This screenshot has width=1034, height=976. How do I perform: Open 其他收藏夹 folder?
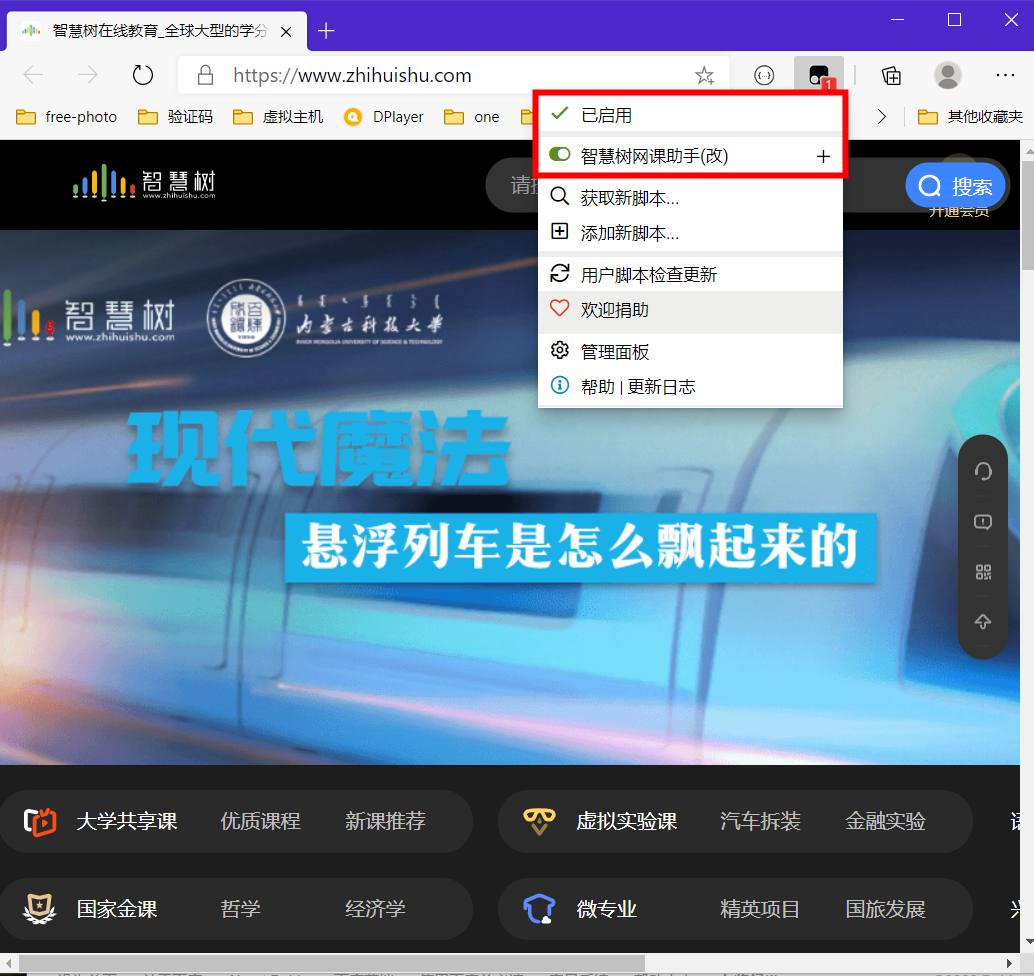click(970, 117)
